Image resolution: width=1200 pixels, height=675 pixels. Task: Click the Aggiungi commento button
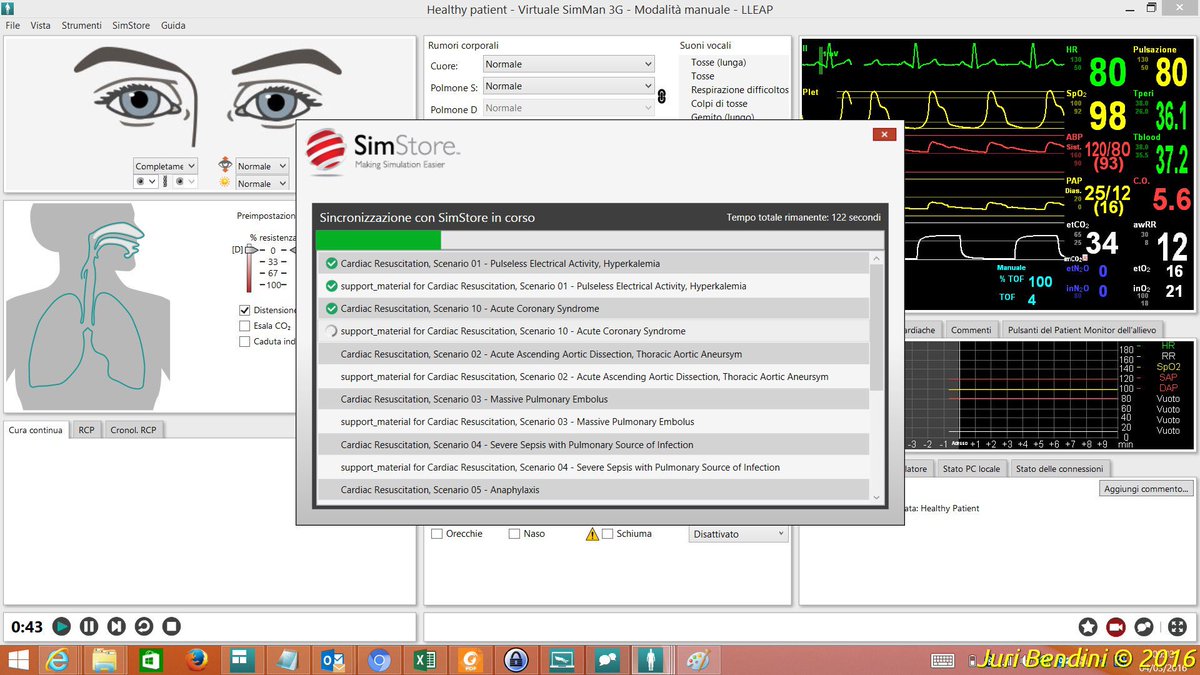pyautogui.click(x=1147, y=489)
